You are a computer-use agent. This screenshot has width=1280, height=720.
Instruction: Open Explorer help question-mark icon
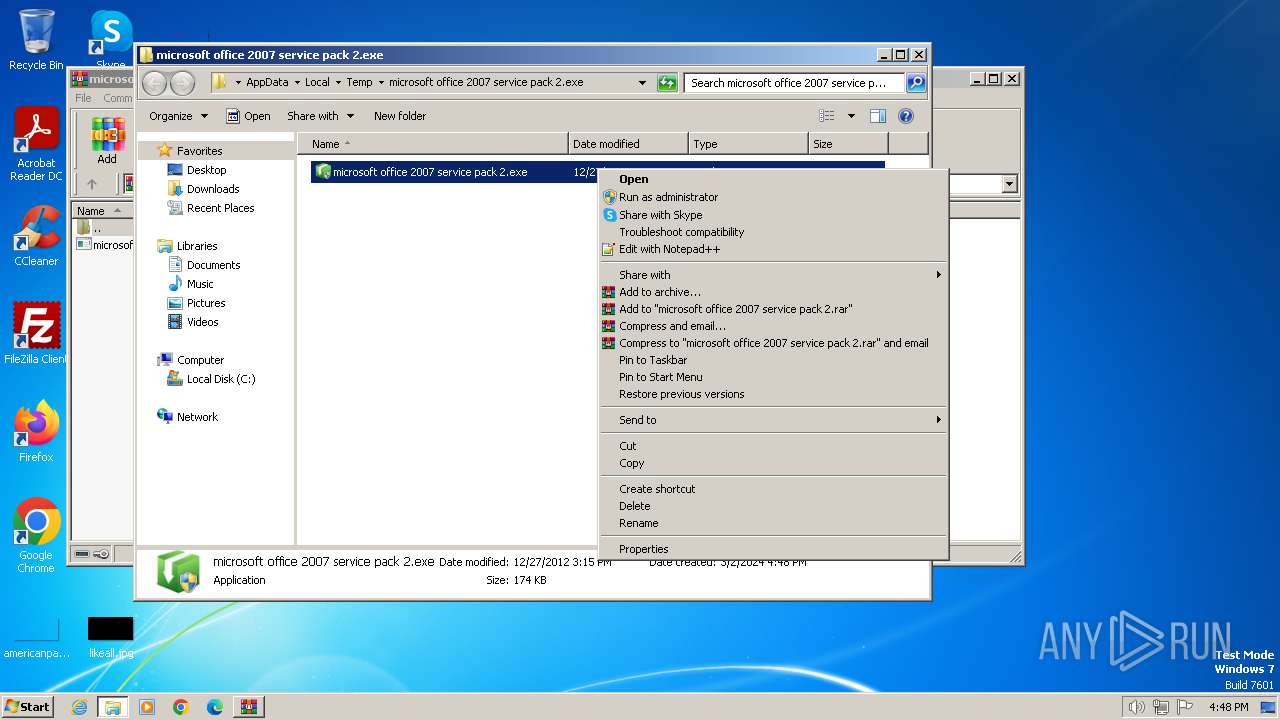point(906,116)
